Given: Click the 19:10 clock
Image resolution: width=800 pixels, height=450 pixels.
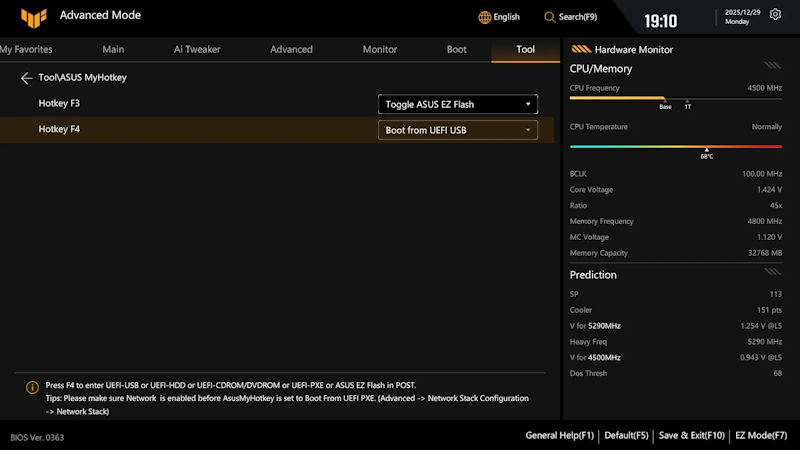Looking at the screenshot, I should click(x=661, y=21).
